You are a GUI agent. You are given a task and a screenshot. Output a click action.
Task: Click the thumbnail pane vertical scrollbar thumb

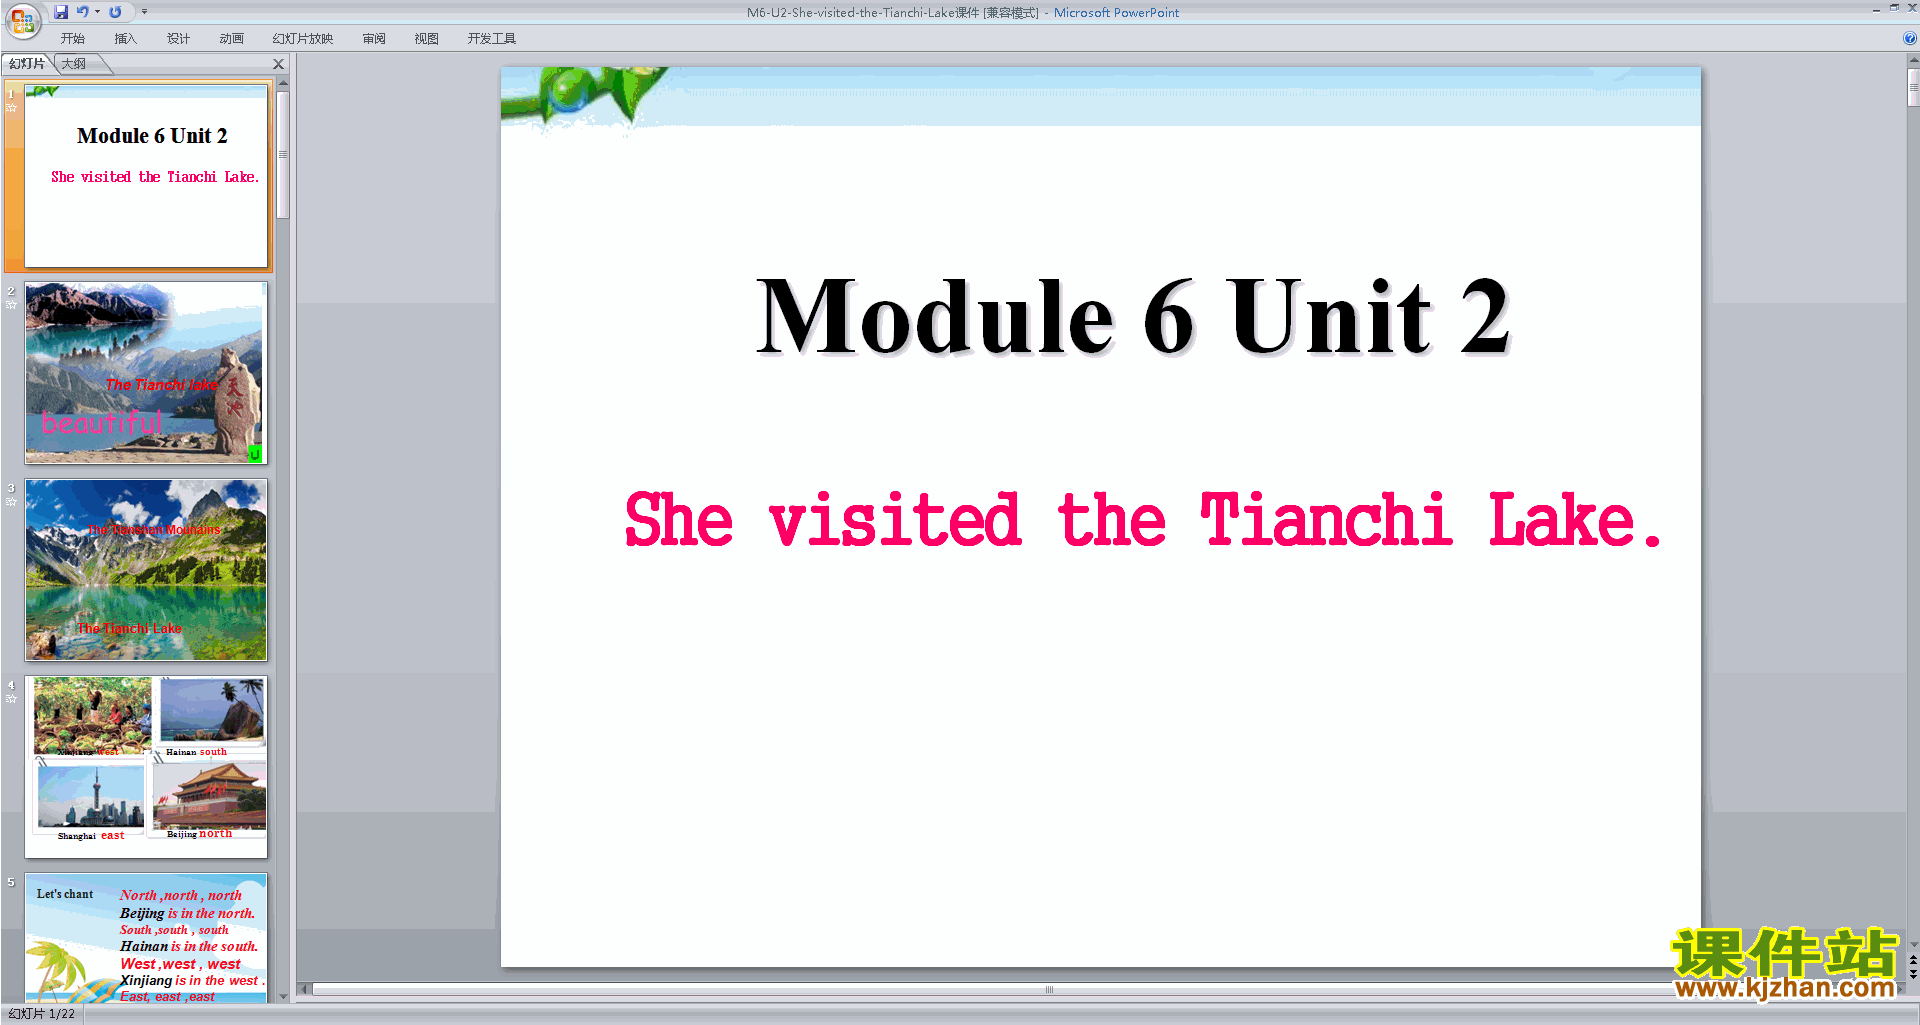(x=283, y=155)
